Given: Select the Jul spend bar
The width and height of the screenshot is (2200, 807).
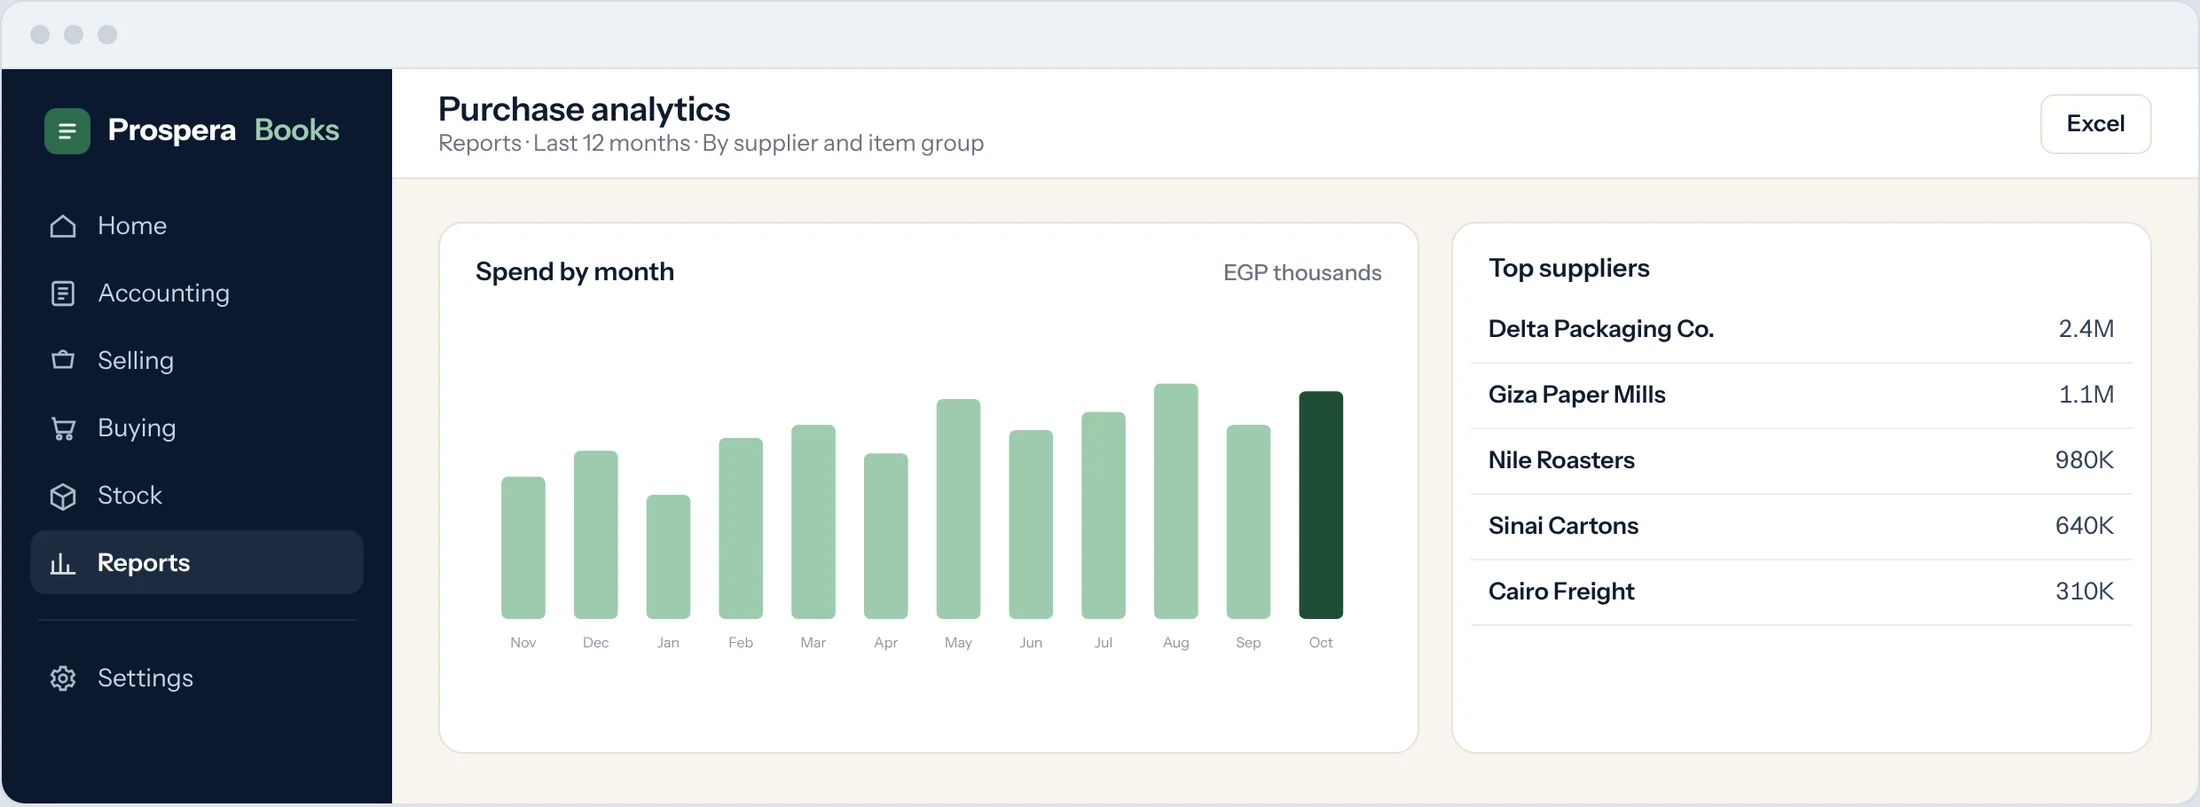Looking at the screenshot, I should (x=1103, y=515).
